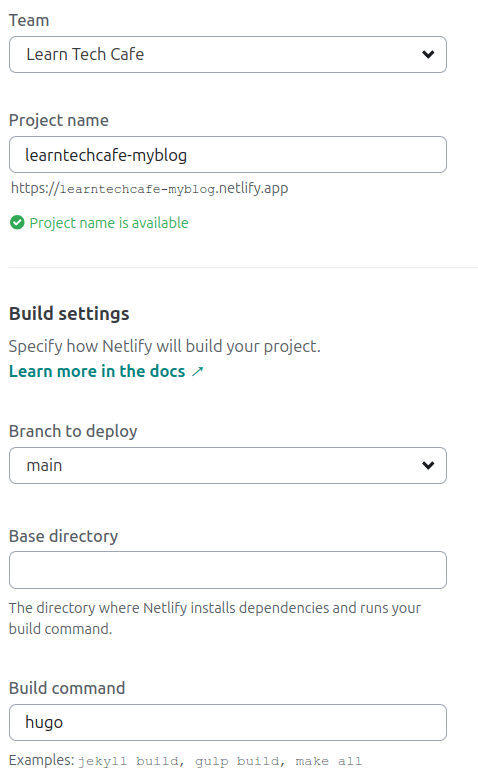This screenshot has height=777, width=478.
Task: Focus the empty Base directory field
Action: coord(228,570)
